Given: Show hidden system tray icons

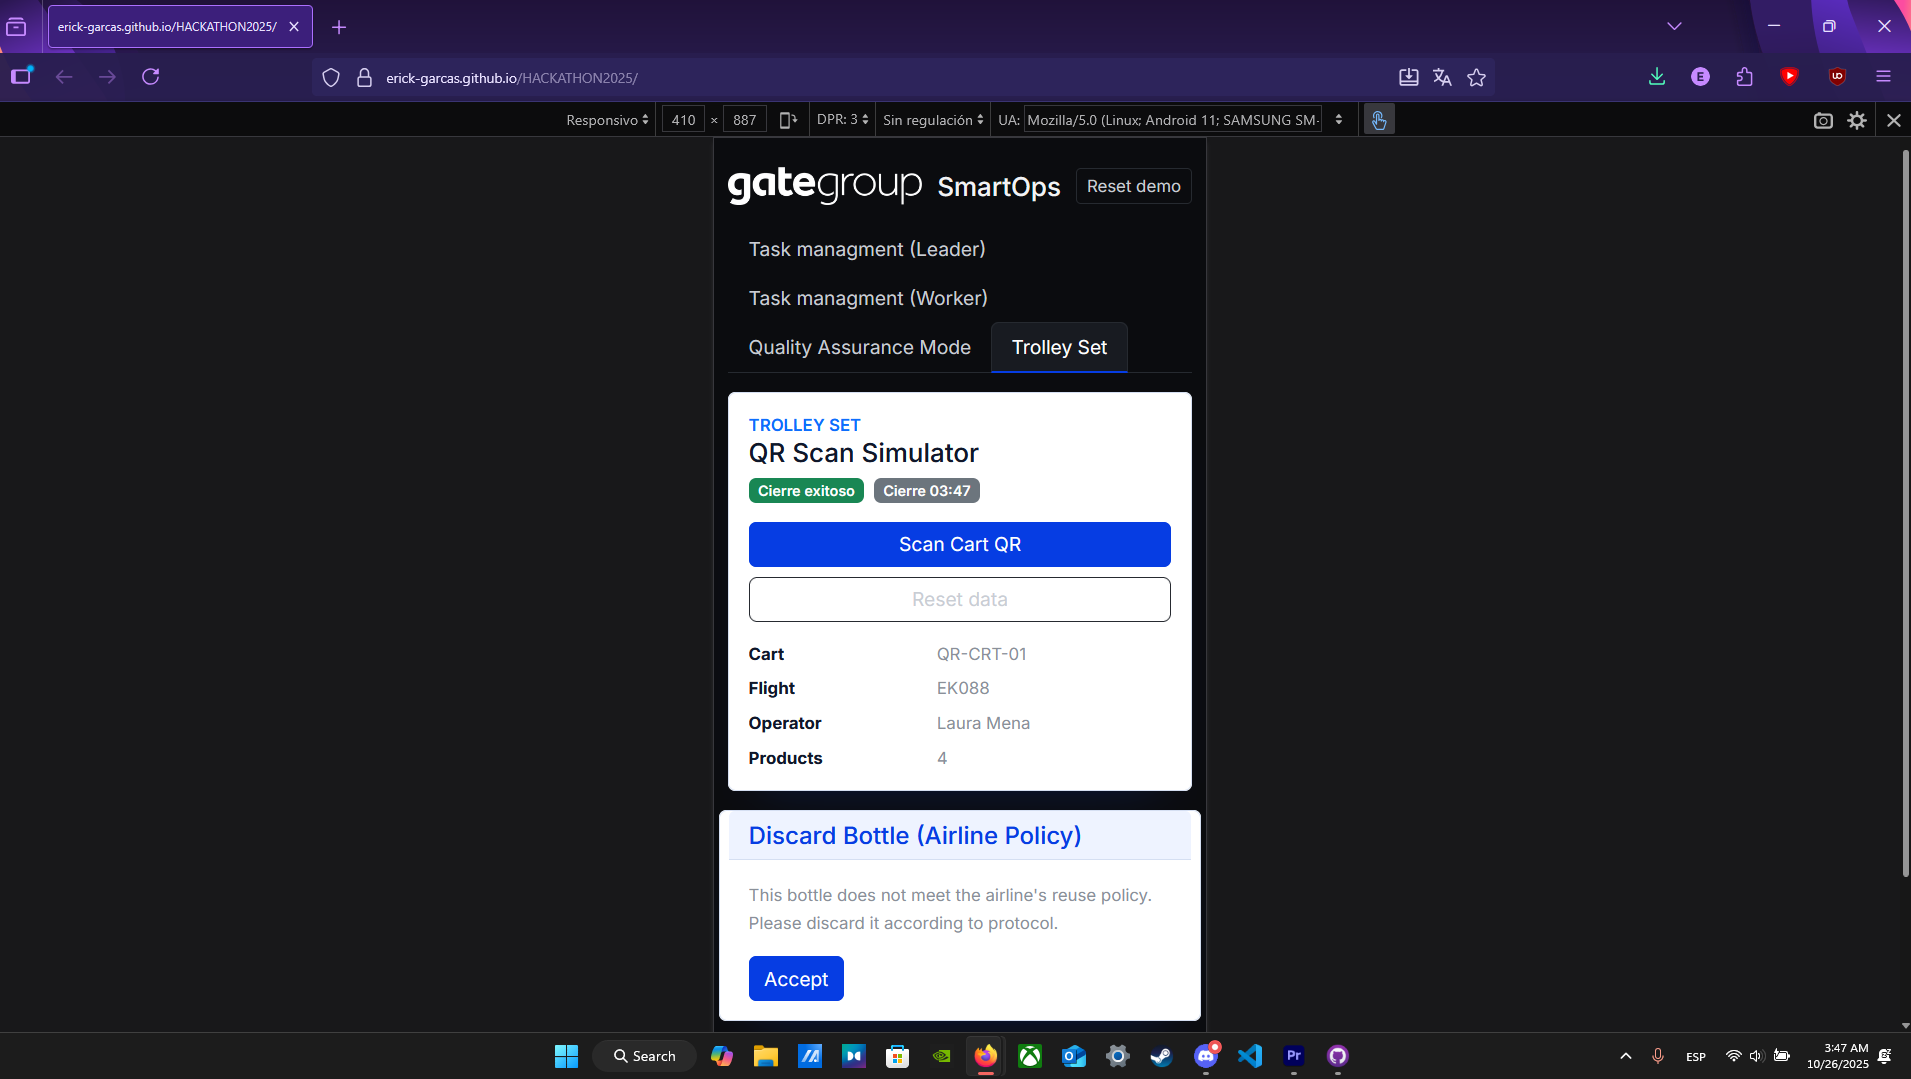Looking at the screenshot, I should (1626, 1056).
